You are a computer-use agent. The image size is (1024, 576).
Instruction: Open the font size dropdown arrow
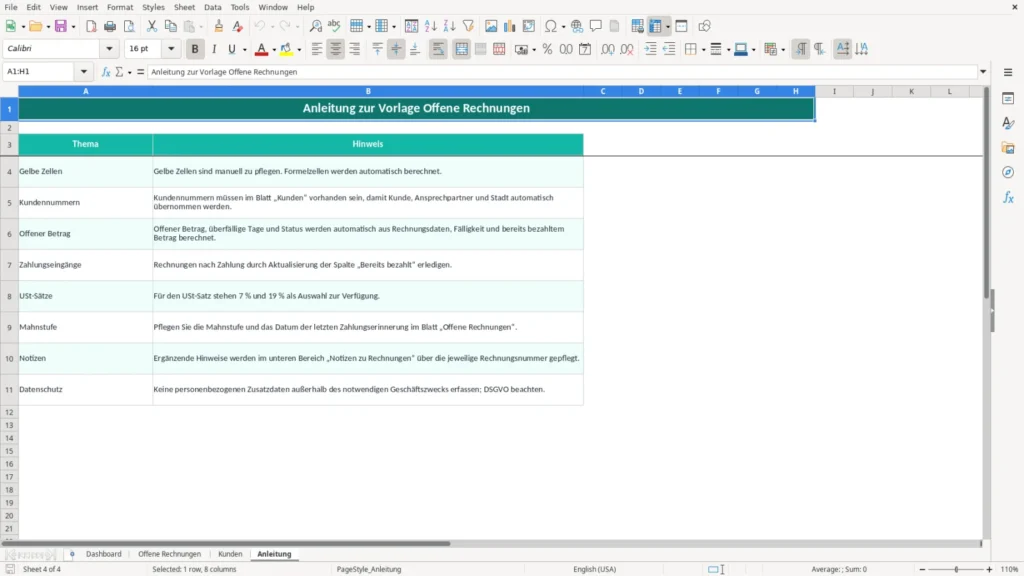pyautogui.click(x=171, y=48)
